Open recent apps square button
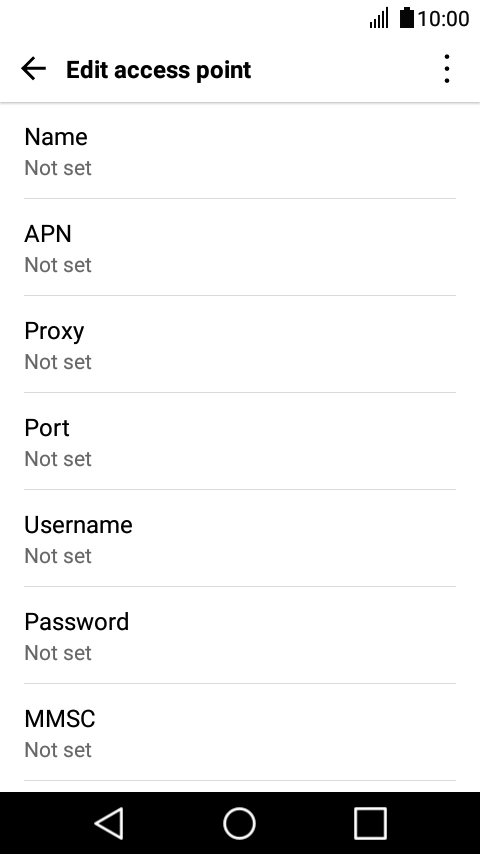480x854 pixels. point(370,823)
